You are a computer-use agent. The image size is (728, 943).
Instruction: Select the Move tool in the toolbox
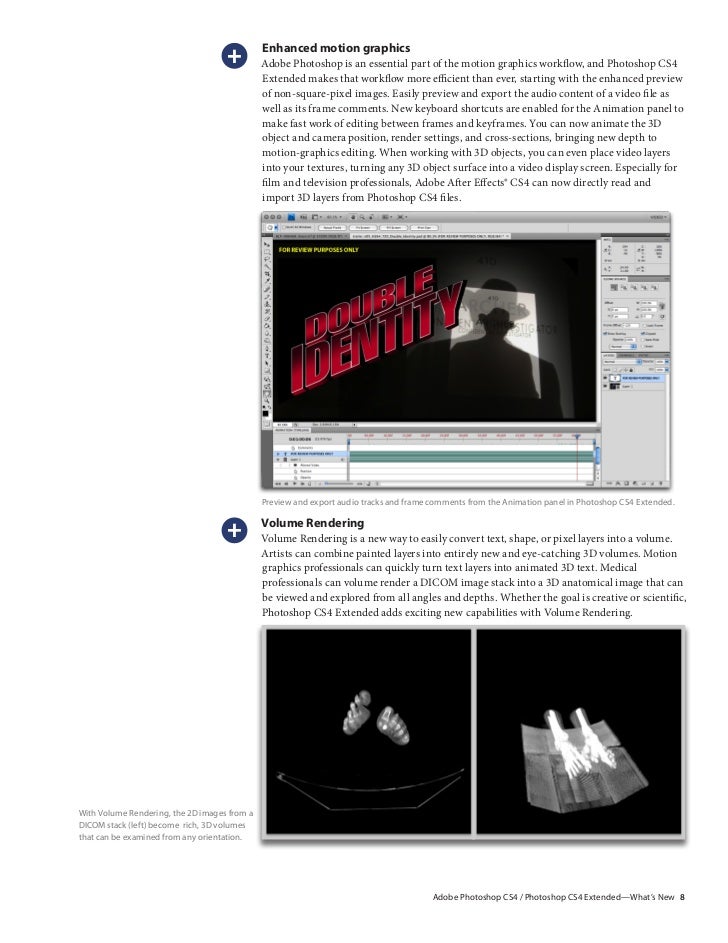268,245
